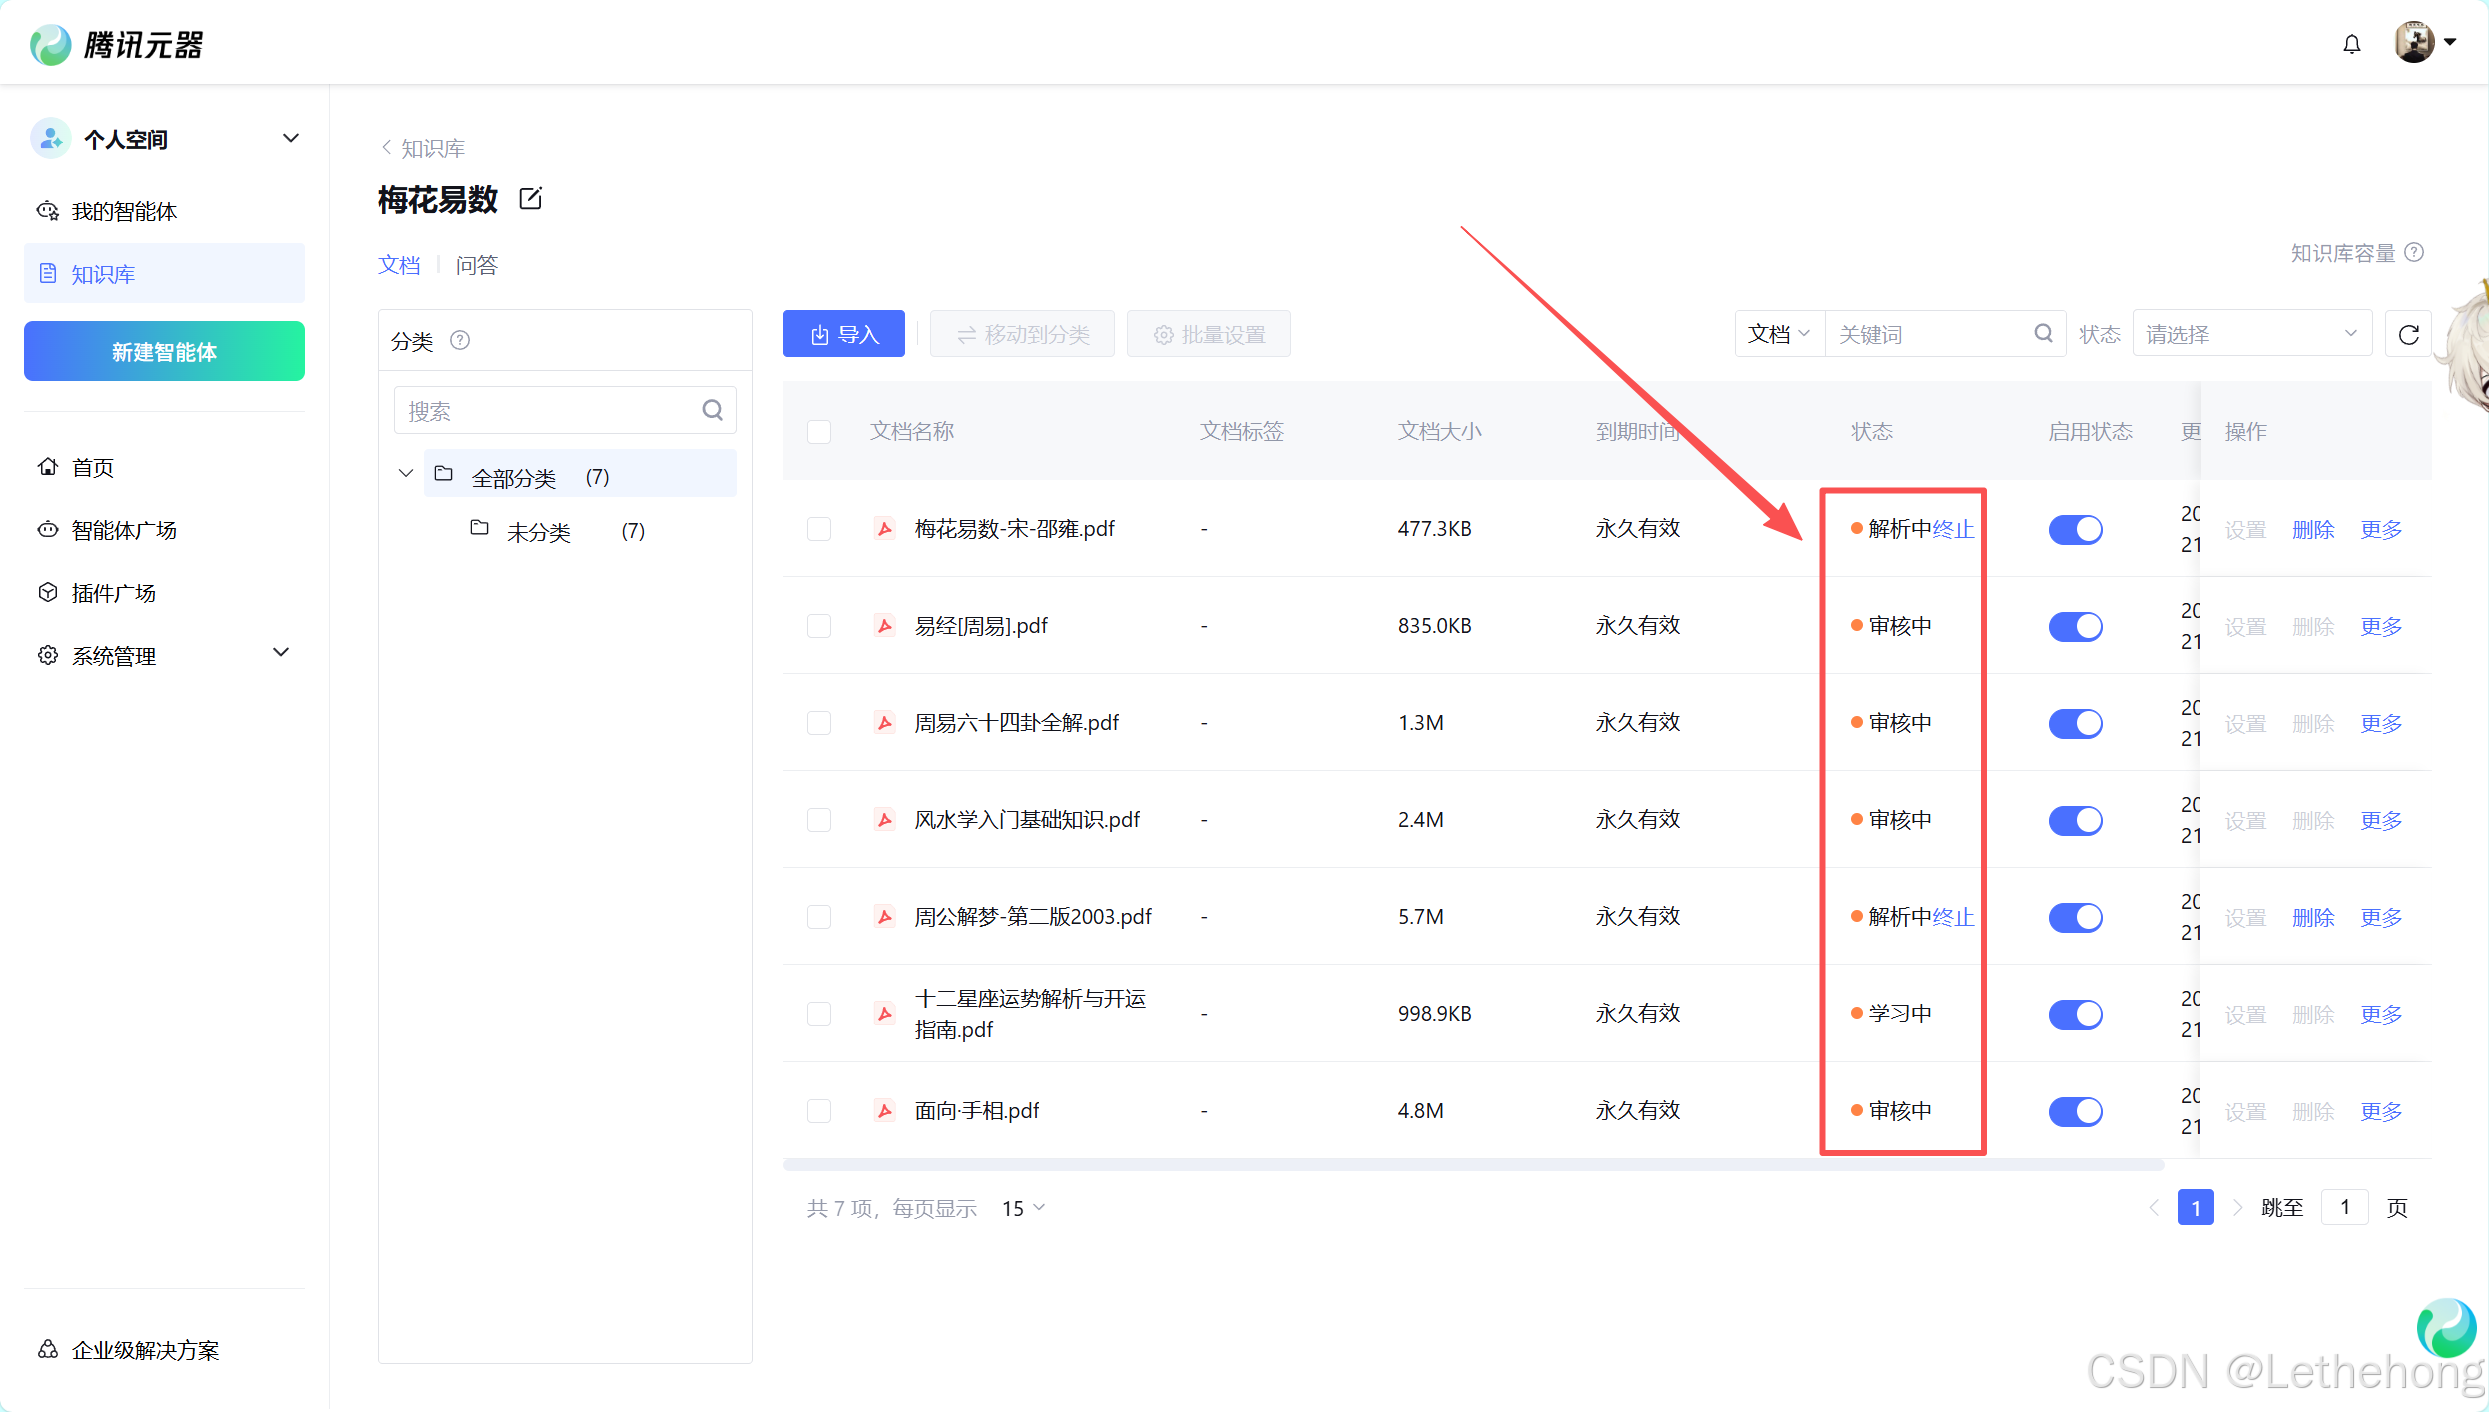The height and width of the screenshot is (1412, 2489).
Task: Tick the select-all checkbox in table header
Action: coord(819,432)
